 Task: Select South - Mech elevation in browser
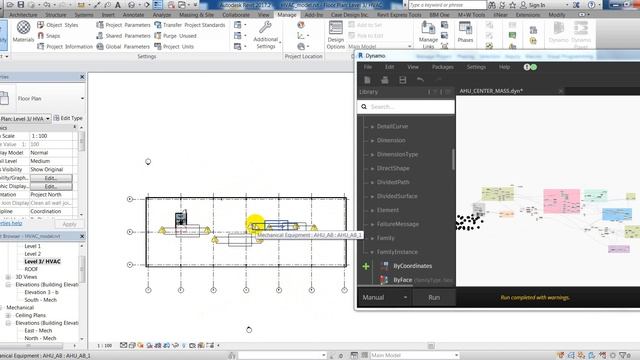[x=40, y=300]
